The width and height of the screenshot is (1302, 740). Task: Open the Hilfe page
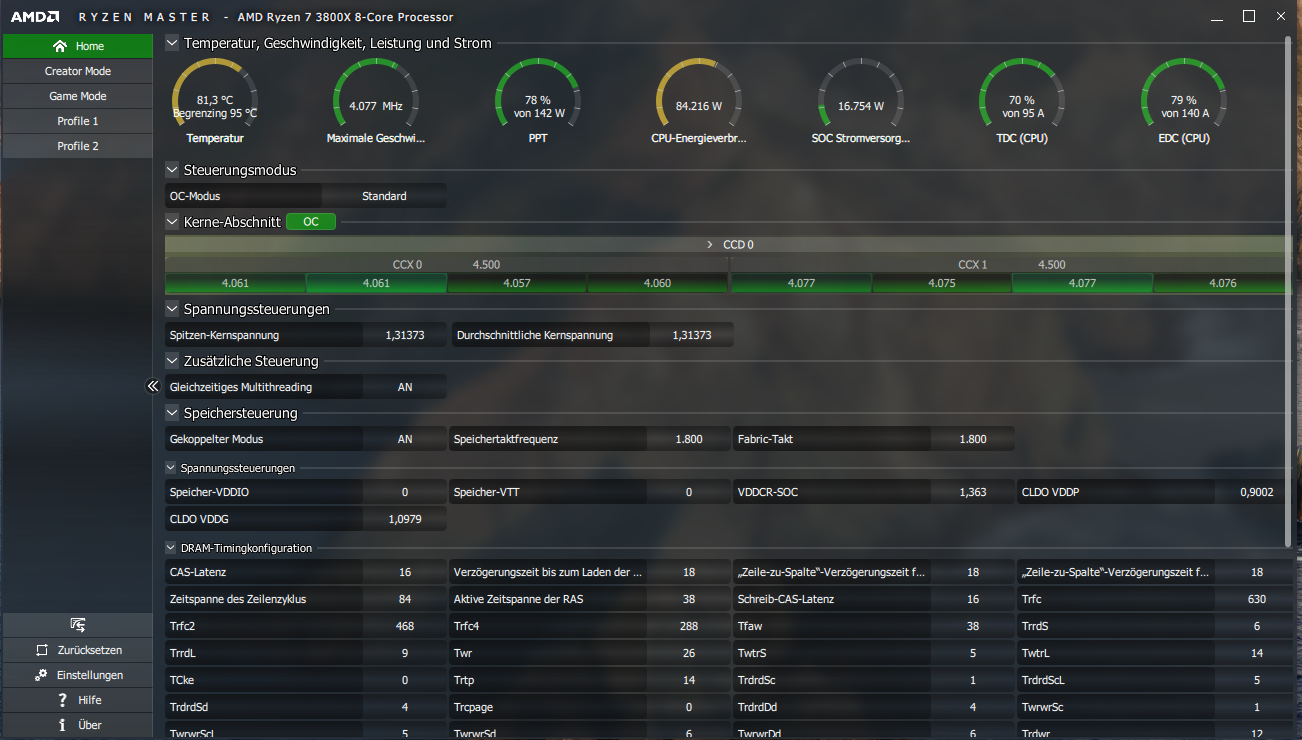77,700
